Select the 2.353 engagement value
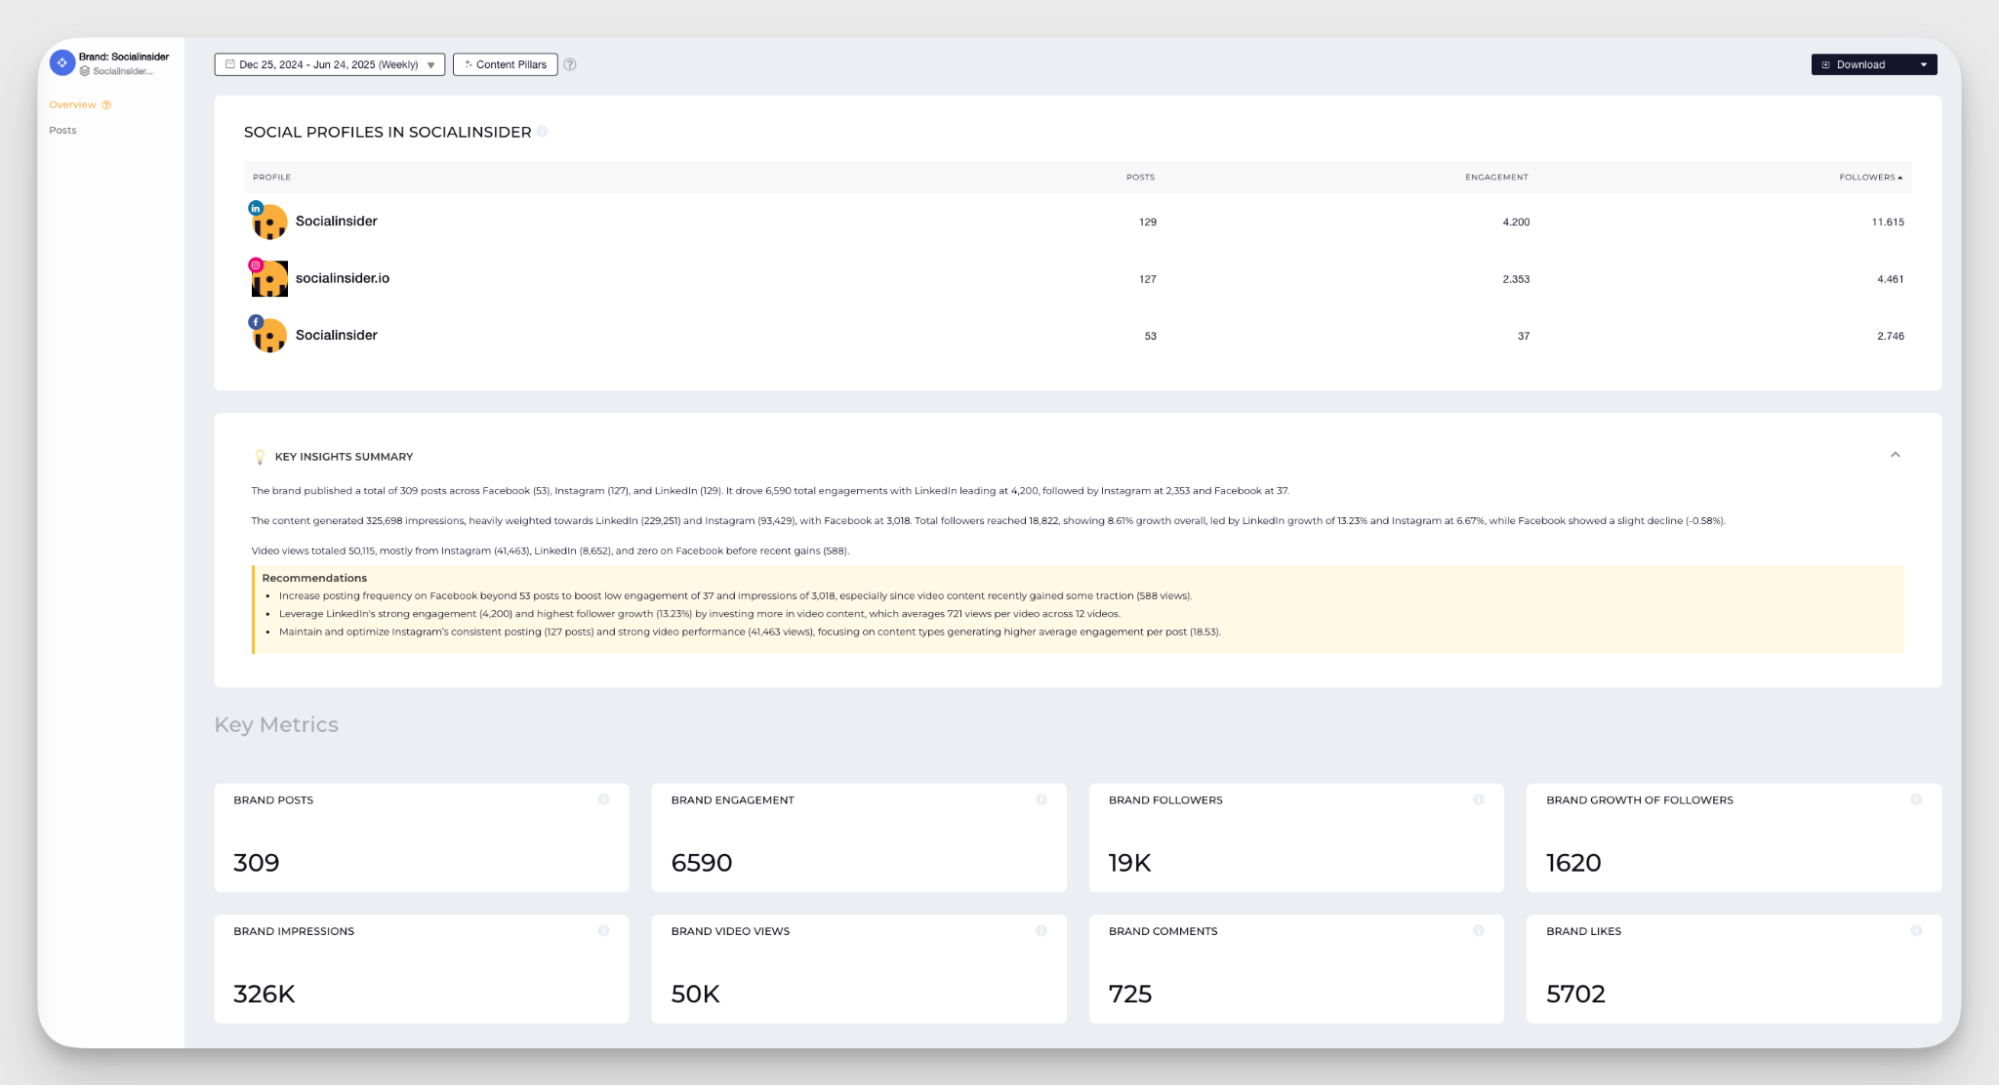 [x=1516, y=279]
